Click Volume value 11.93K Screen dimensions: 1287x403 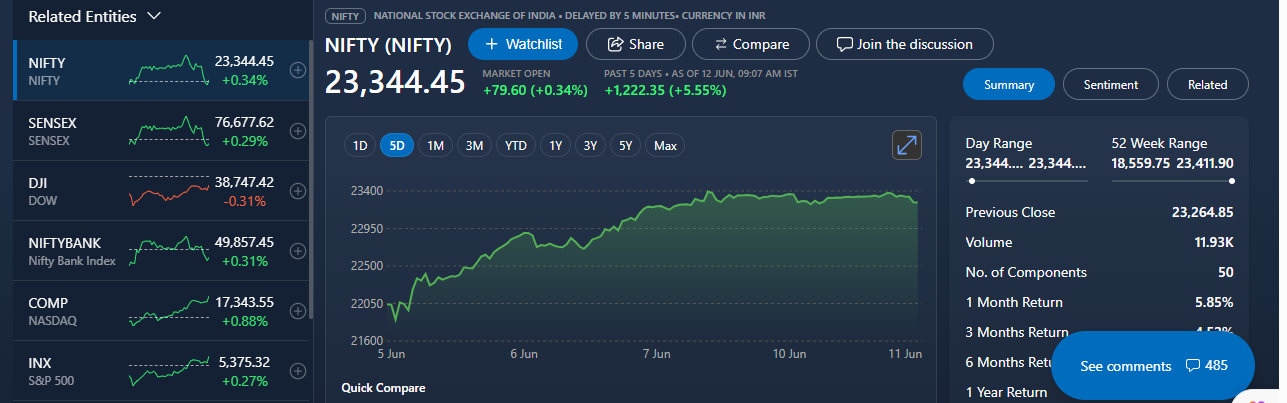click(x=1213, y=242)
